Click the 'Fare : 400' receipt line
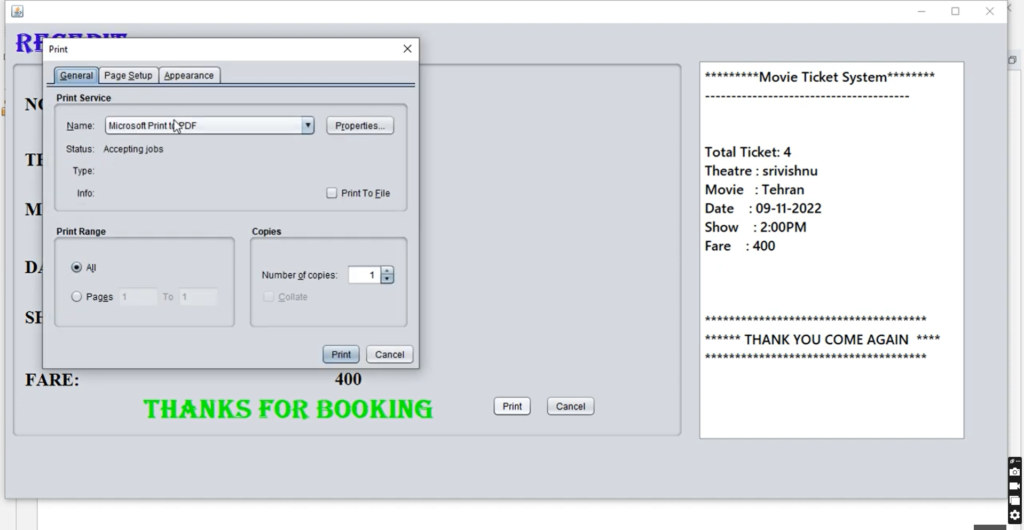Viewport: 1024px width, 530px height. coord(740,246)
